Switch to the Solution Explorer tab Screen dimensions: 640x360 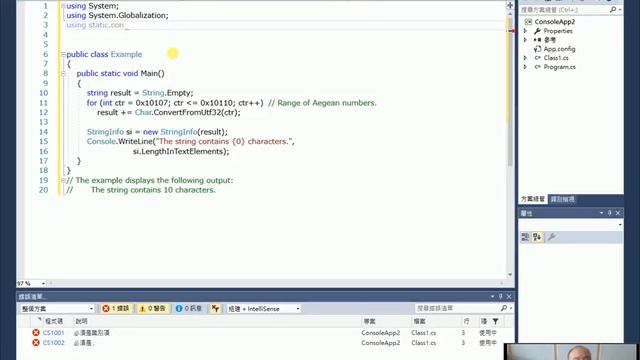(x=533, y=199)
